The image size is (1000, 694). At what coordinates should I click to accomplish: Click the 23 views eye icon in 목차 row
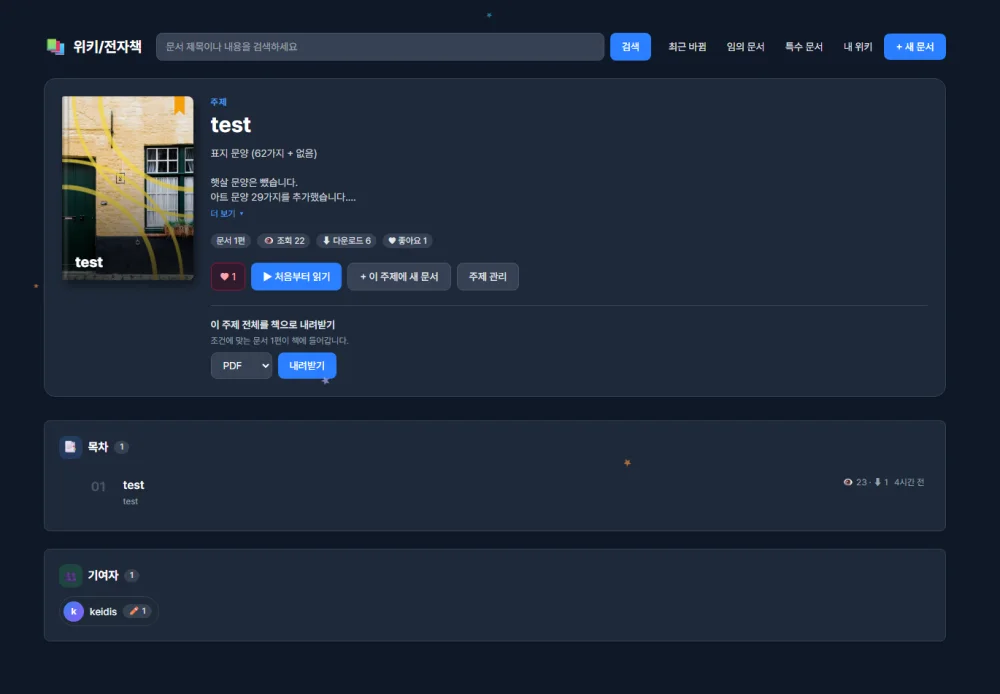pos(848,482)
